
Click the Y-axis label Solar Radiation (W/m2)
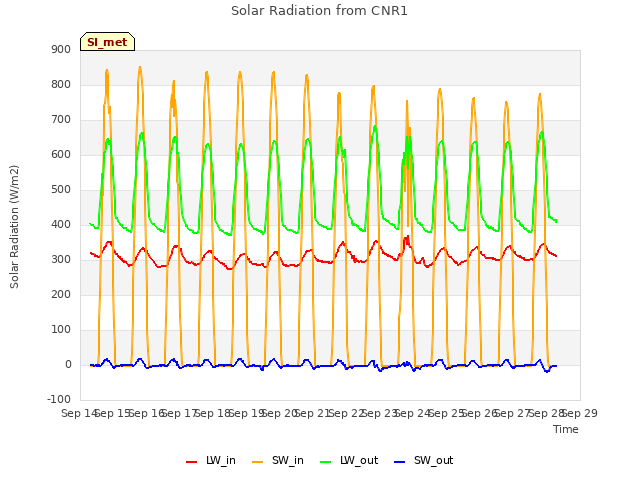(14, 227)
